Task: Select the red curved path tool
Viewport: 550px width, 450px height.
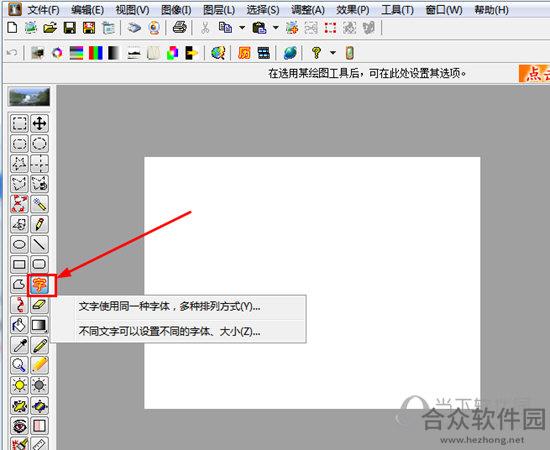Action: tap(19, 304)
